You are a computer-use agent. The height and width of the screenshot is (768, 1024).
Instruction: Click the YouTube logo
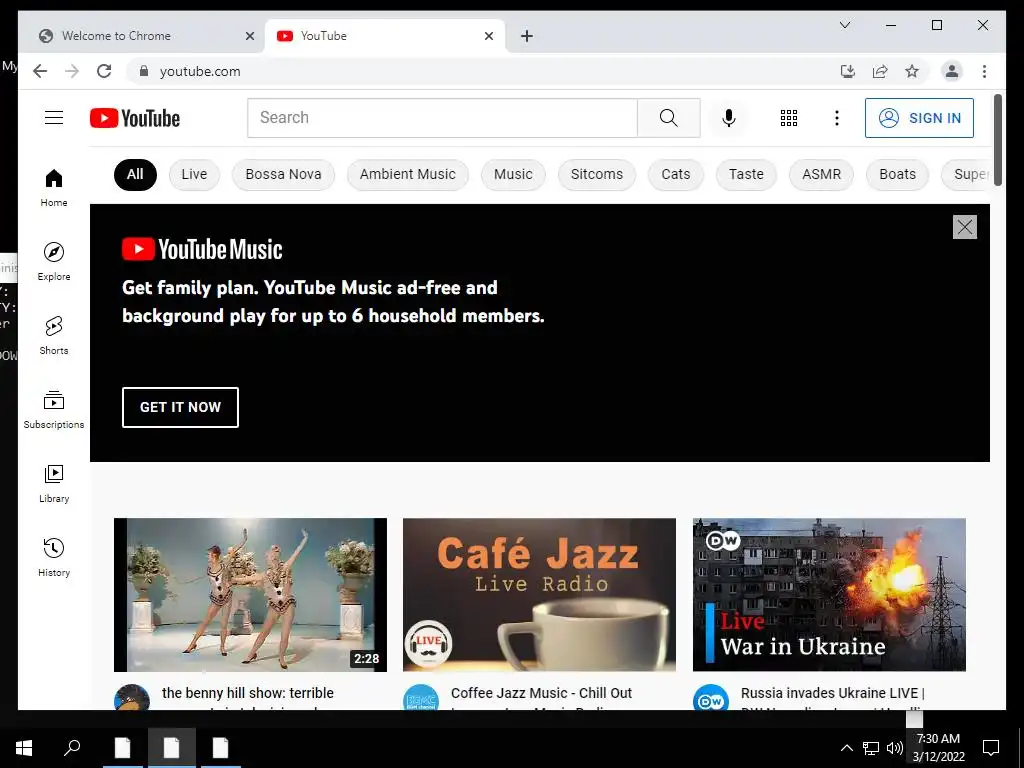(135, 118)
